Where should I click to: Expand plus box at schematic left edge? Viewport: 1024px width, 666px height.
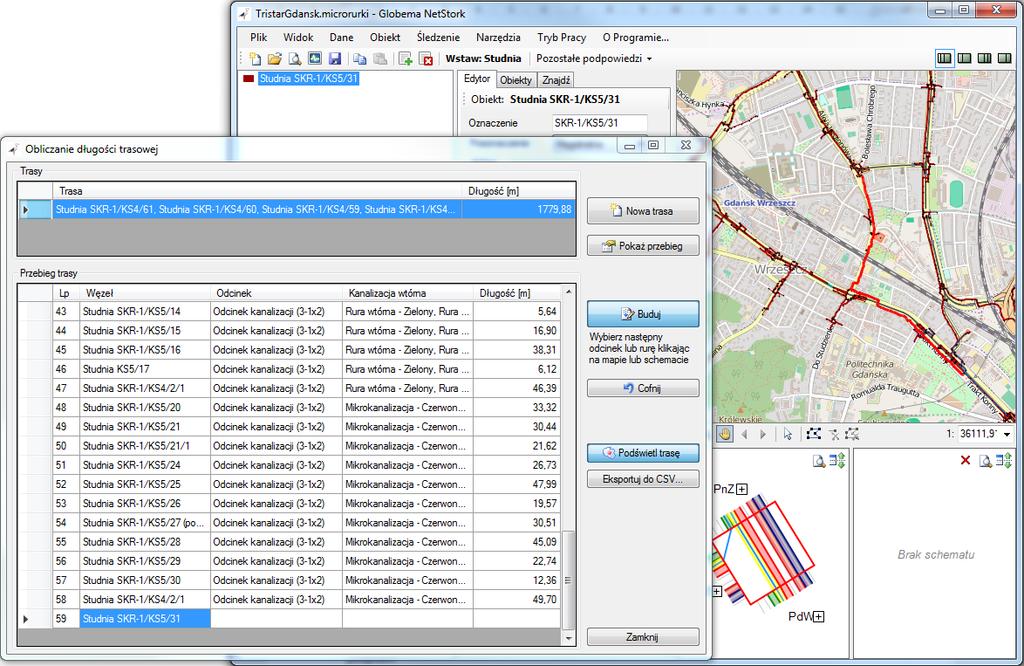pos(717,592)
